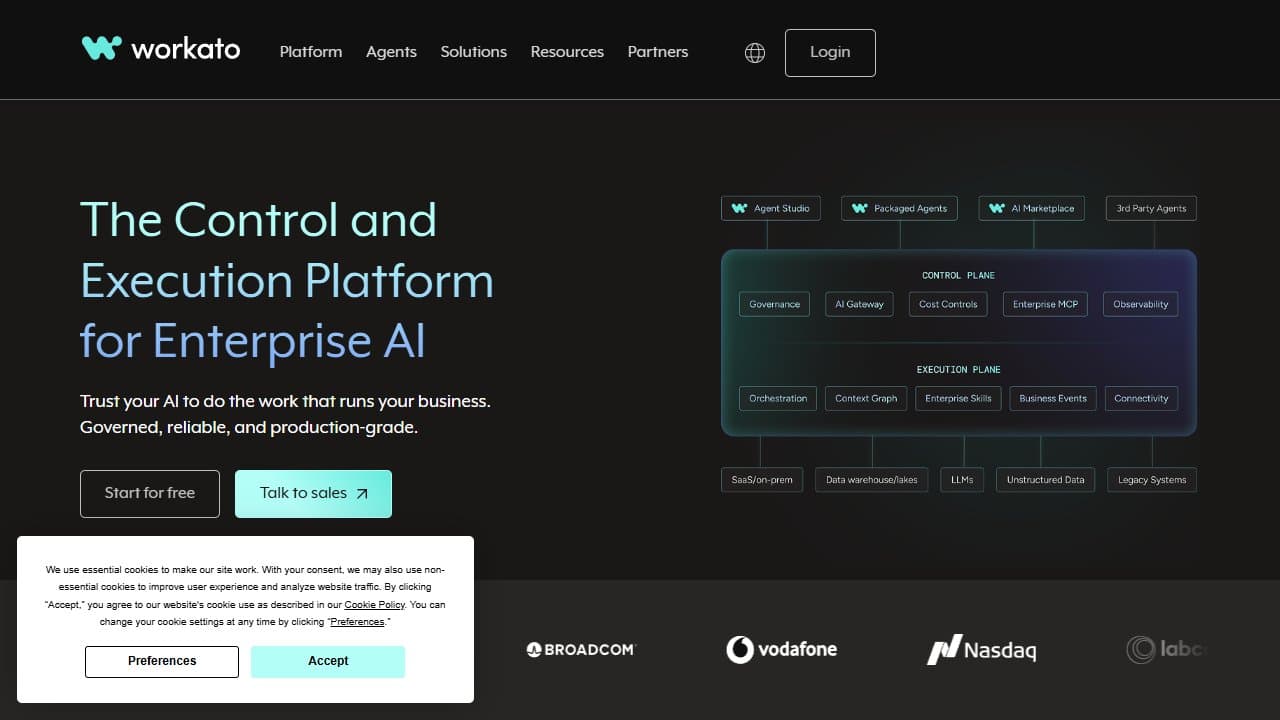Image resolution: width=1280 pixels, height=720 pixels.
Task: Click the Workato logo in header
Action: [161, 48]
